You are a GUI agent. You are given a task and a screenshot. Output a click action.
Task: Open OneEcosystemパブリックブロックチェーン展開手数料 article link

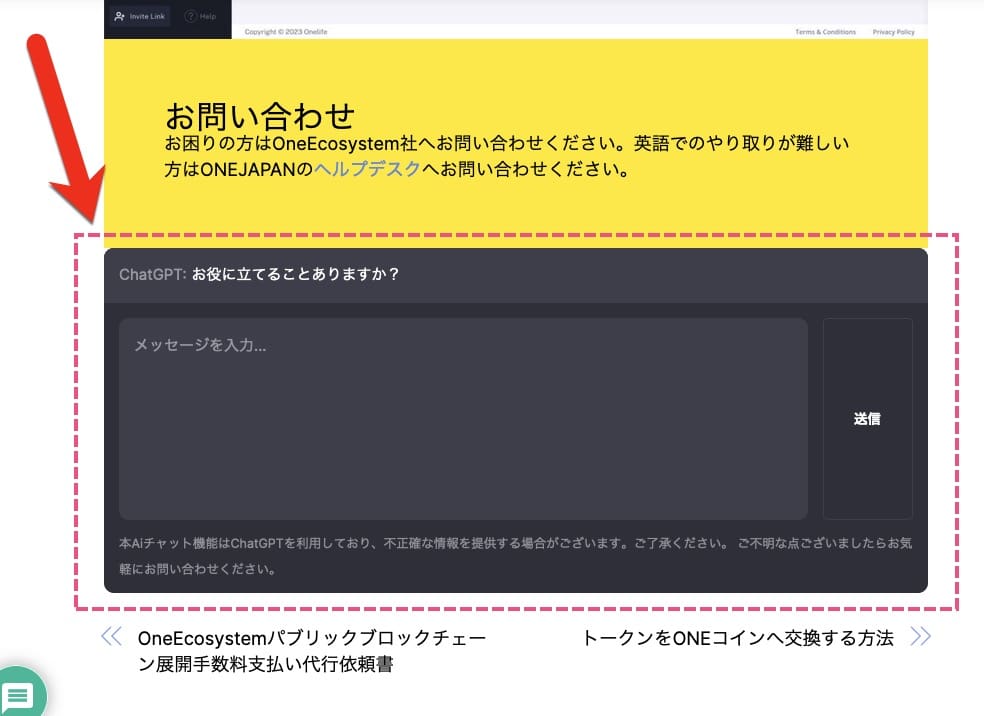click(312, 651)
